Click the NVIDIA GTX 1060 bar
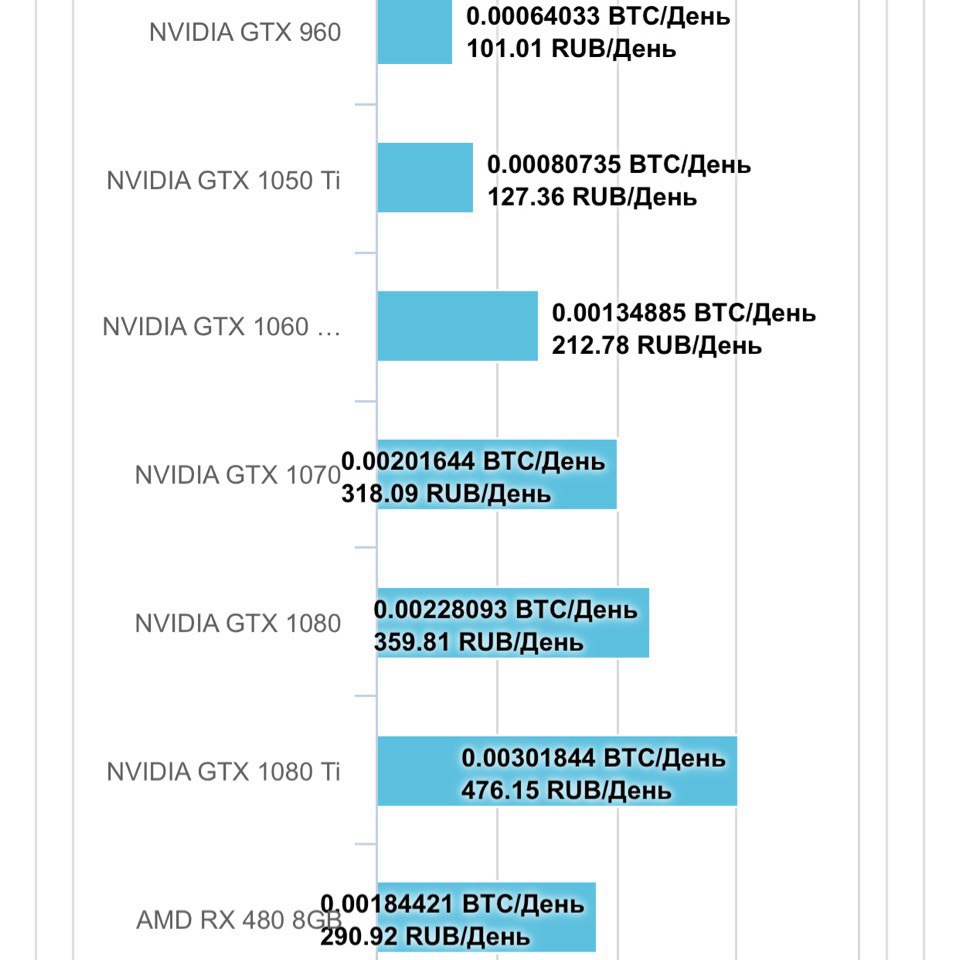 [x=457, y=325]
